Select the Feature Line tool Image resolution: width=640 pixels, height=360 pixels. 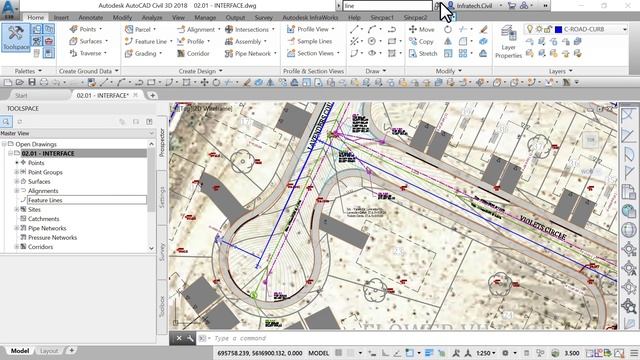point(148,41)
